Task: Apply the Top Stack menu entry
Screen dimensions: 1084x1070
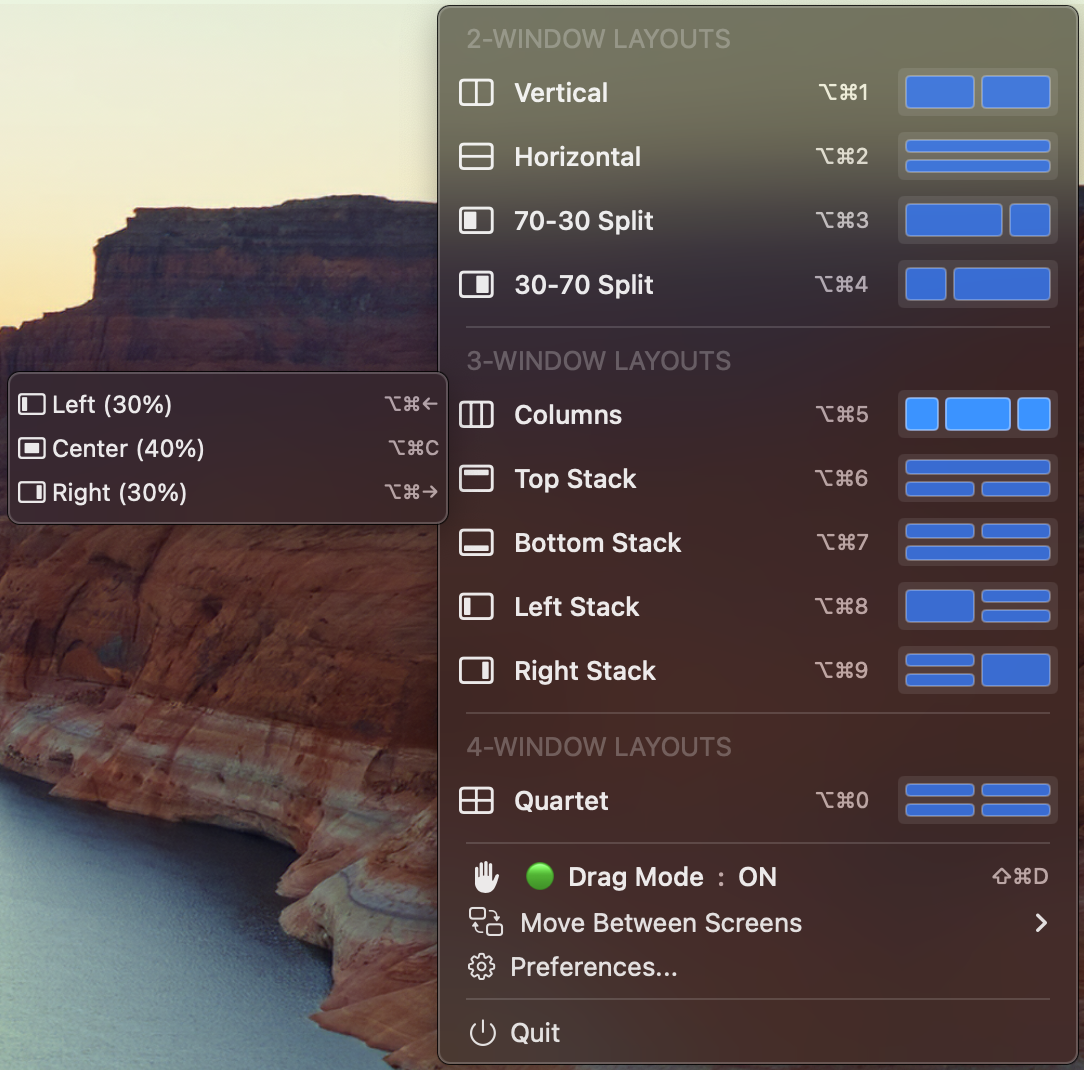Action: tap(758, 478)
